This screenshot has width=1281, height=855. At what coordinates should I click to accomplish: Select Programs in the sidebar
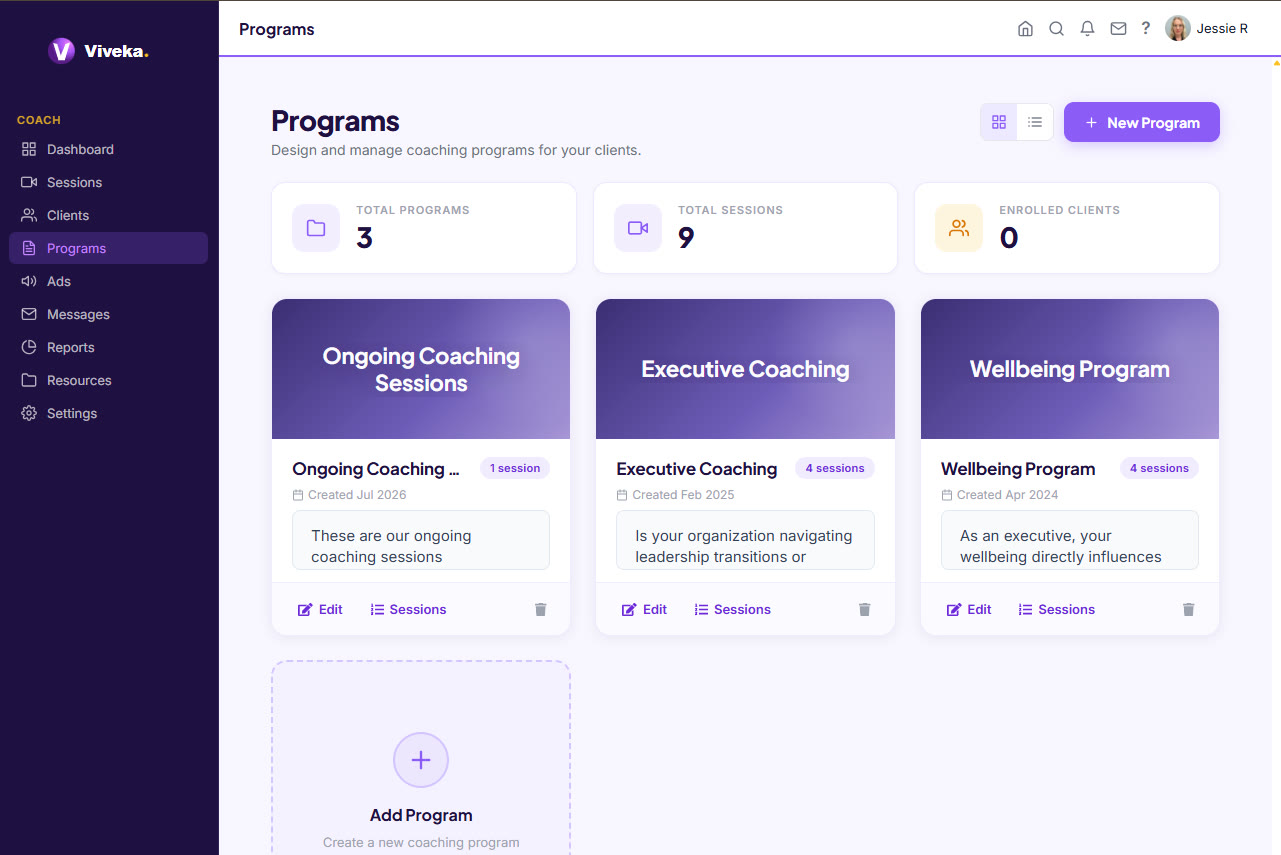pos(108,248)
